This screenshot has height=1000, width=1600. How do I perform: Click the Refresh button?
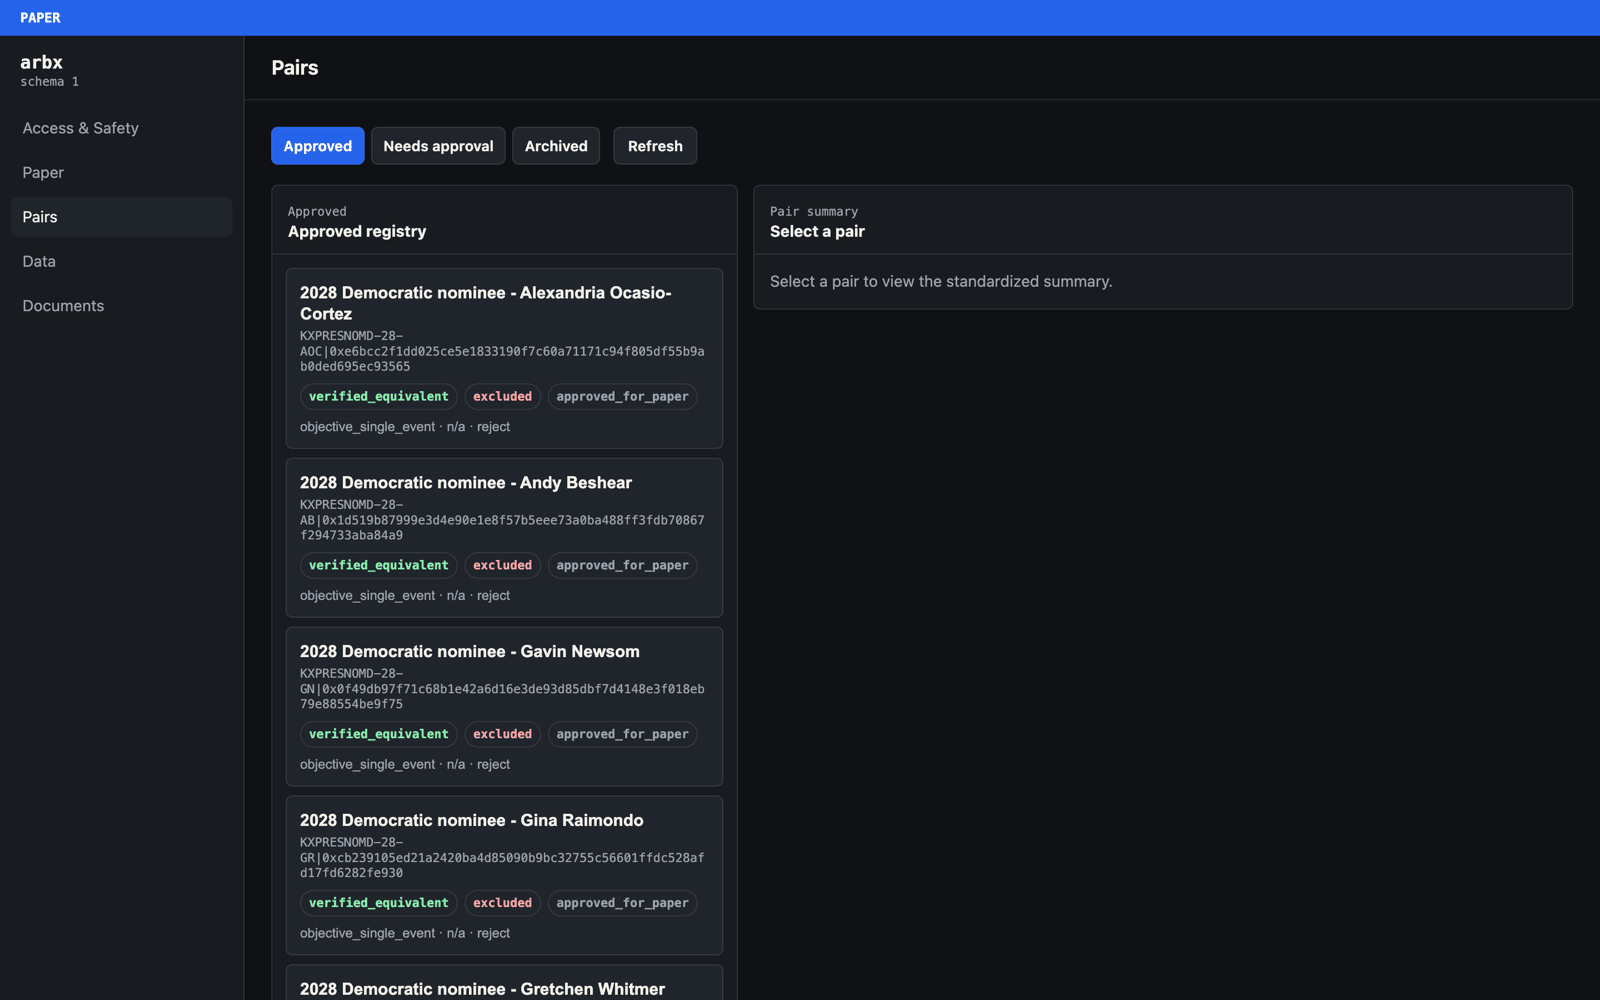pos(655,146)
